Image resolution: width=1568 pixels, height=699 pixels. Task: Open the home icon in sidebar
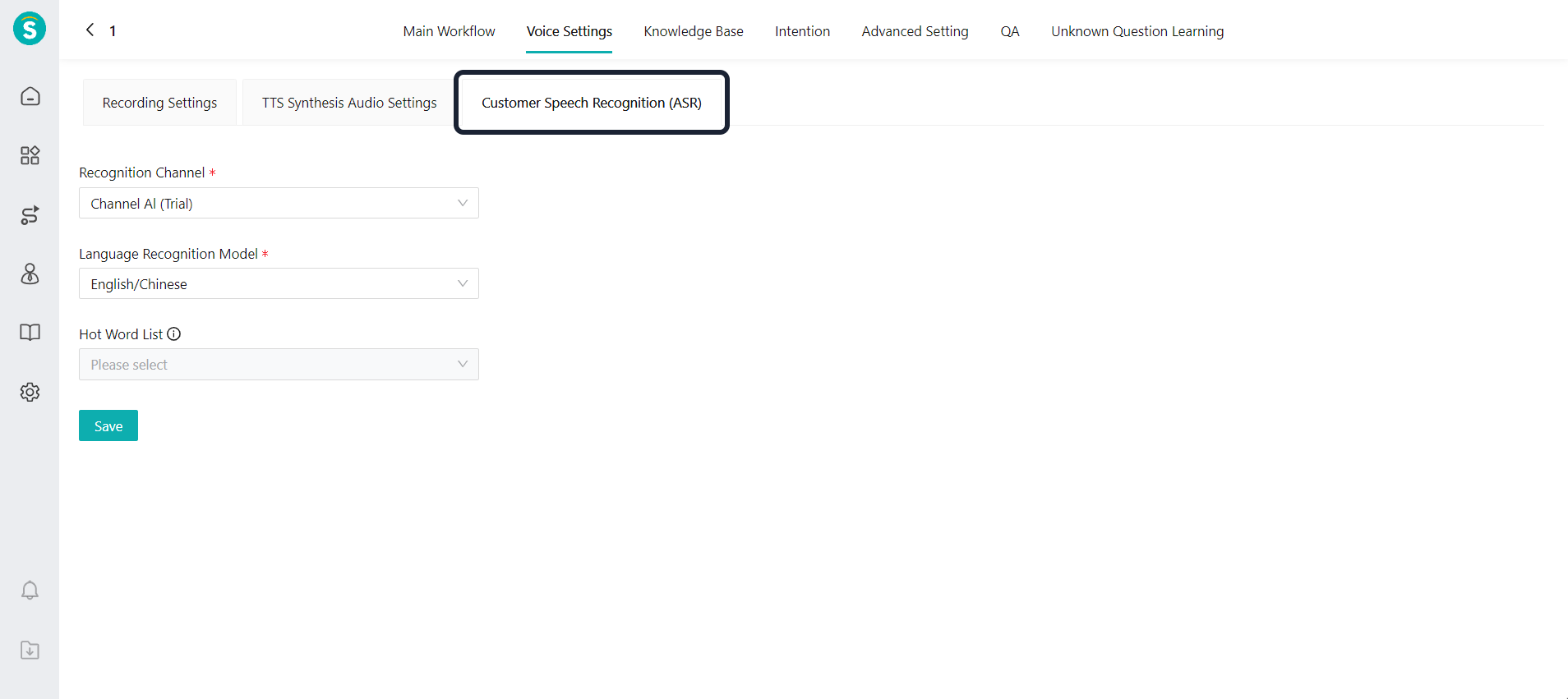(30, 96)
